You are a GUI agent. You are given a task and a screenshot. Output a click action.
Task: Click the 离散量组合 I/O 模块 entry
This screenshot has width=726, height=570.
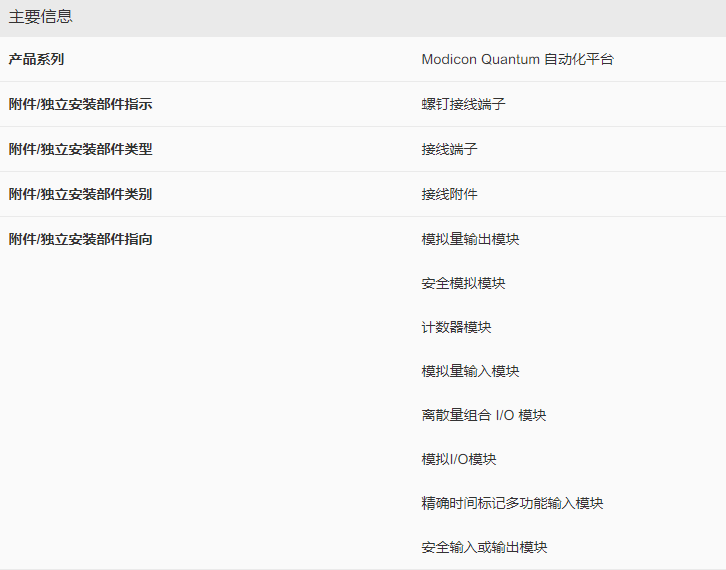[x=484, y=415]
